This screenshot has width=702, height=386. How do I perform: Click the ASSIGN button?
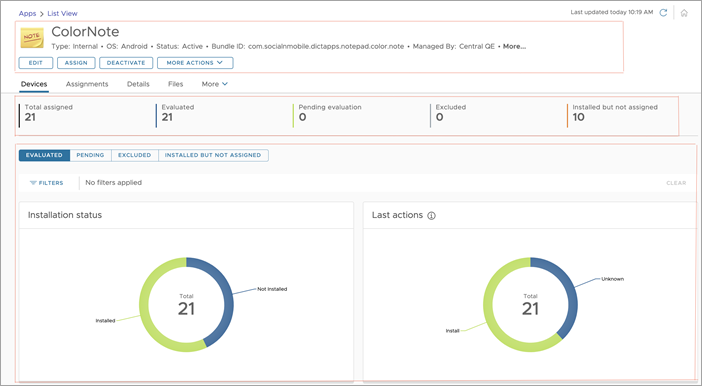point(76,63)
